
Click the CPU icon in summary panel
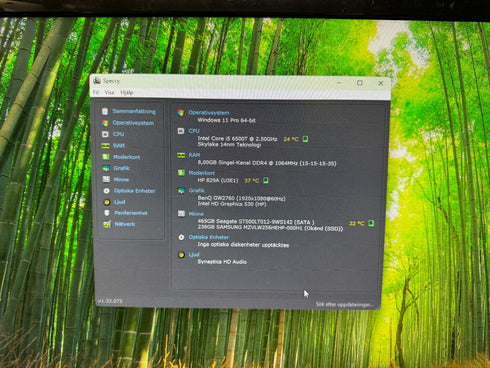point(181,131)
